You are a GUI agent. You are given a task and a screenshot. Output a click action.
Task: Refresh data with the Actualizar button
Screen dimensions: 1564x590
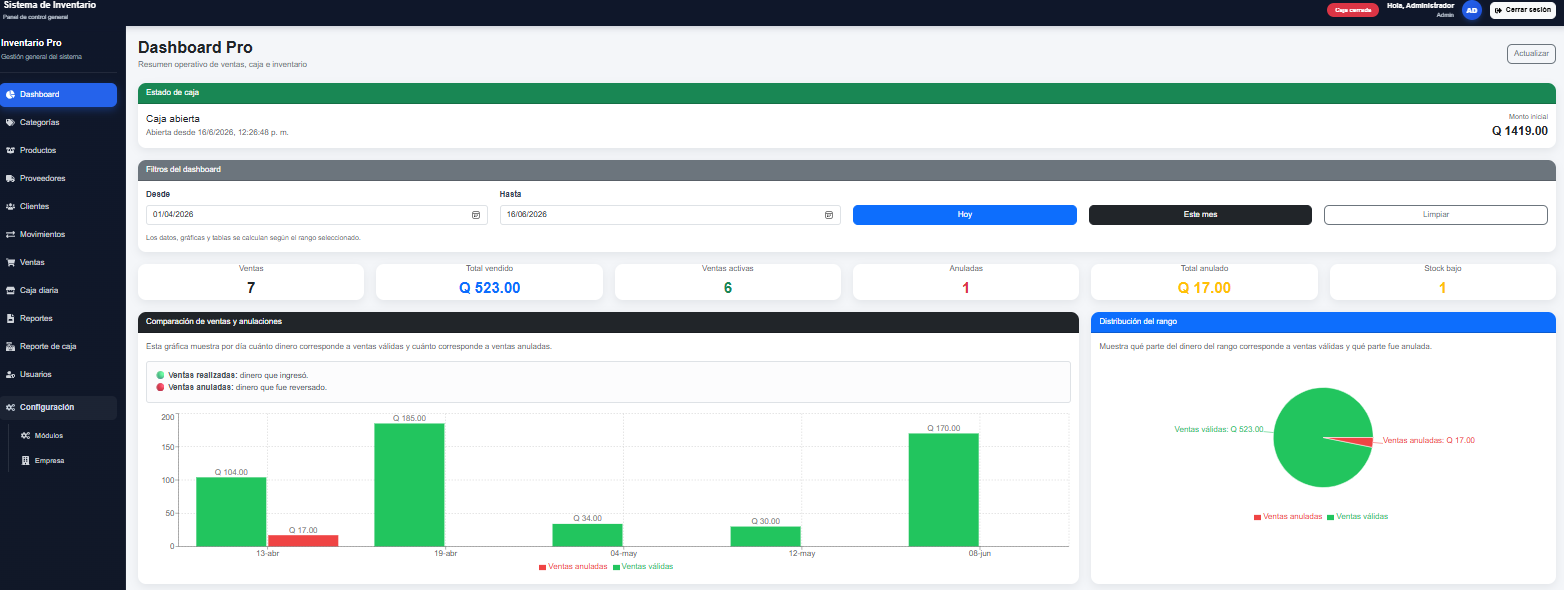pos(1531,54)
